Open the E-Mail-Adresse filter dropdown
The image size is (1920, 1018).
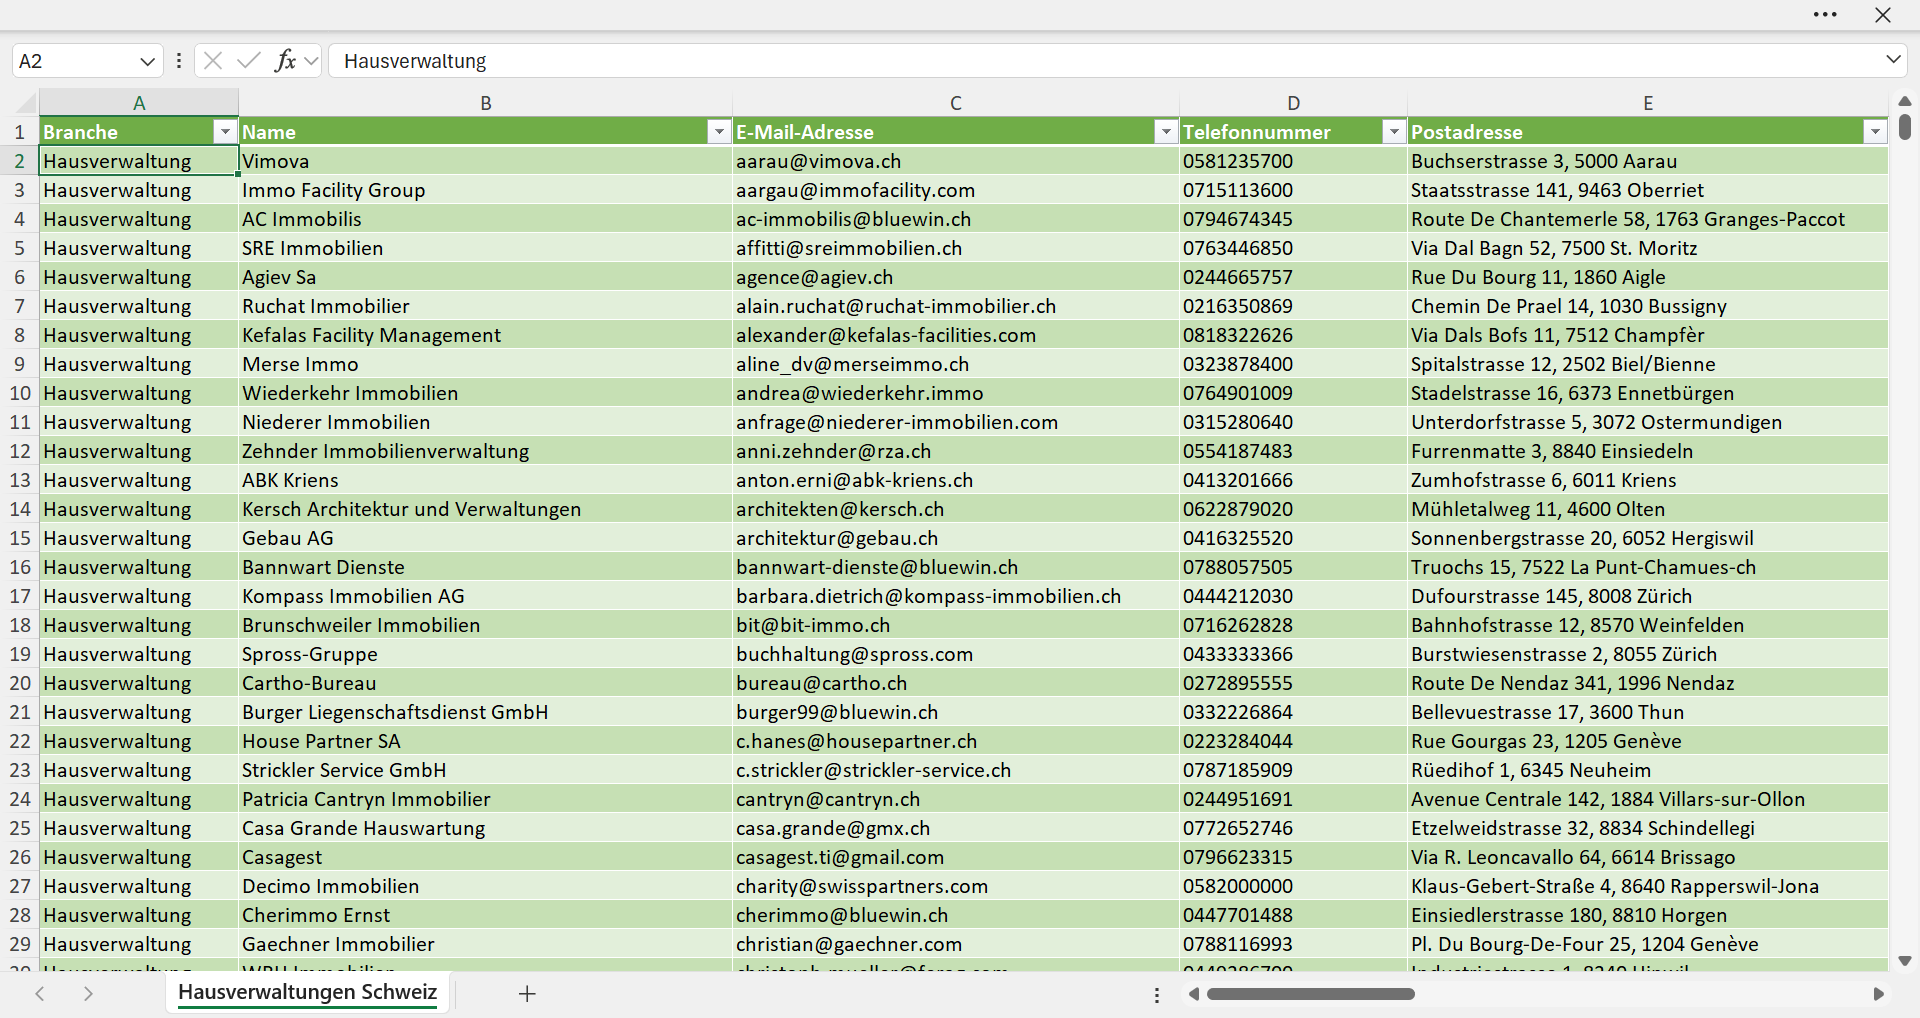point(1166,132)
